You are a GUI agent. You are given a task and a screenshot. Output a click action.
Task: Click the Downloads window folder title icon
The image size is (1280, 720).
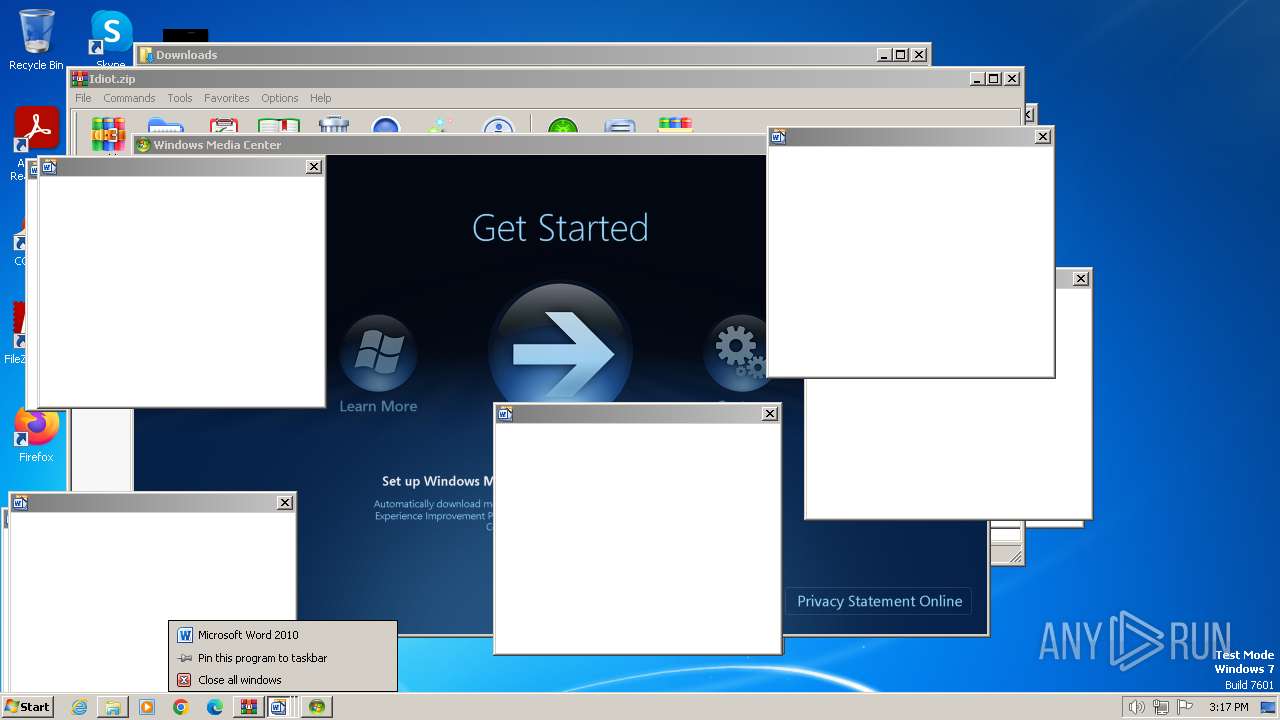coord(146,55)
